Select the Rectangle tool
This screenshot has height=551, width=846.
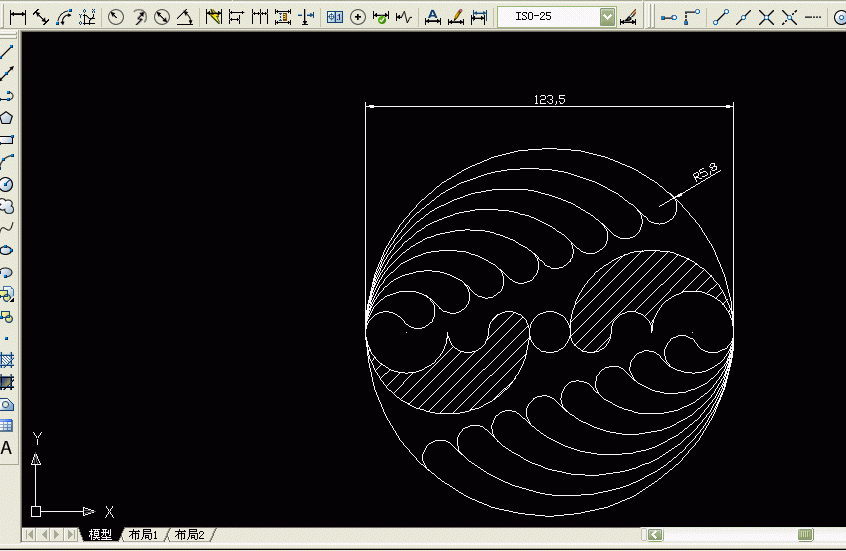point(7,140)
